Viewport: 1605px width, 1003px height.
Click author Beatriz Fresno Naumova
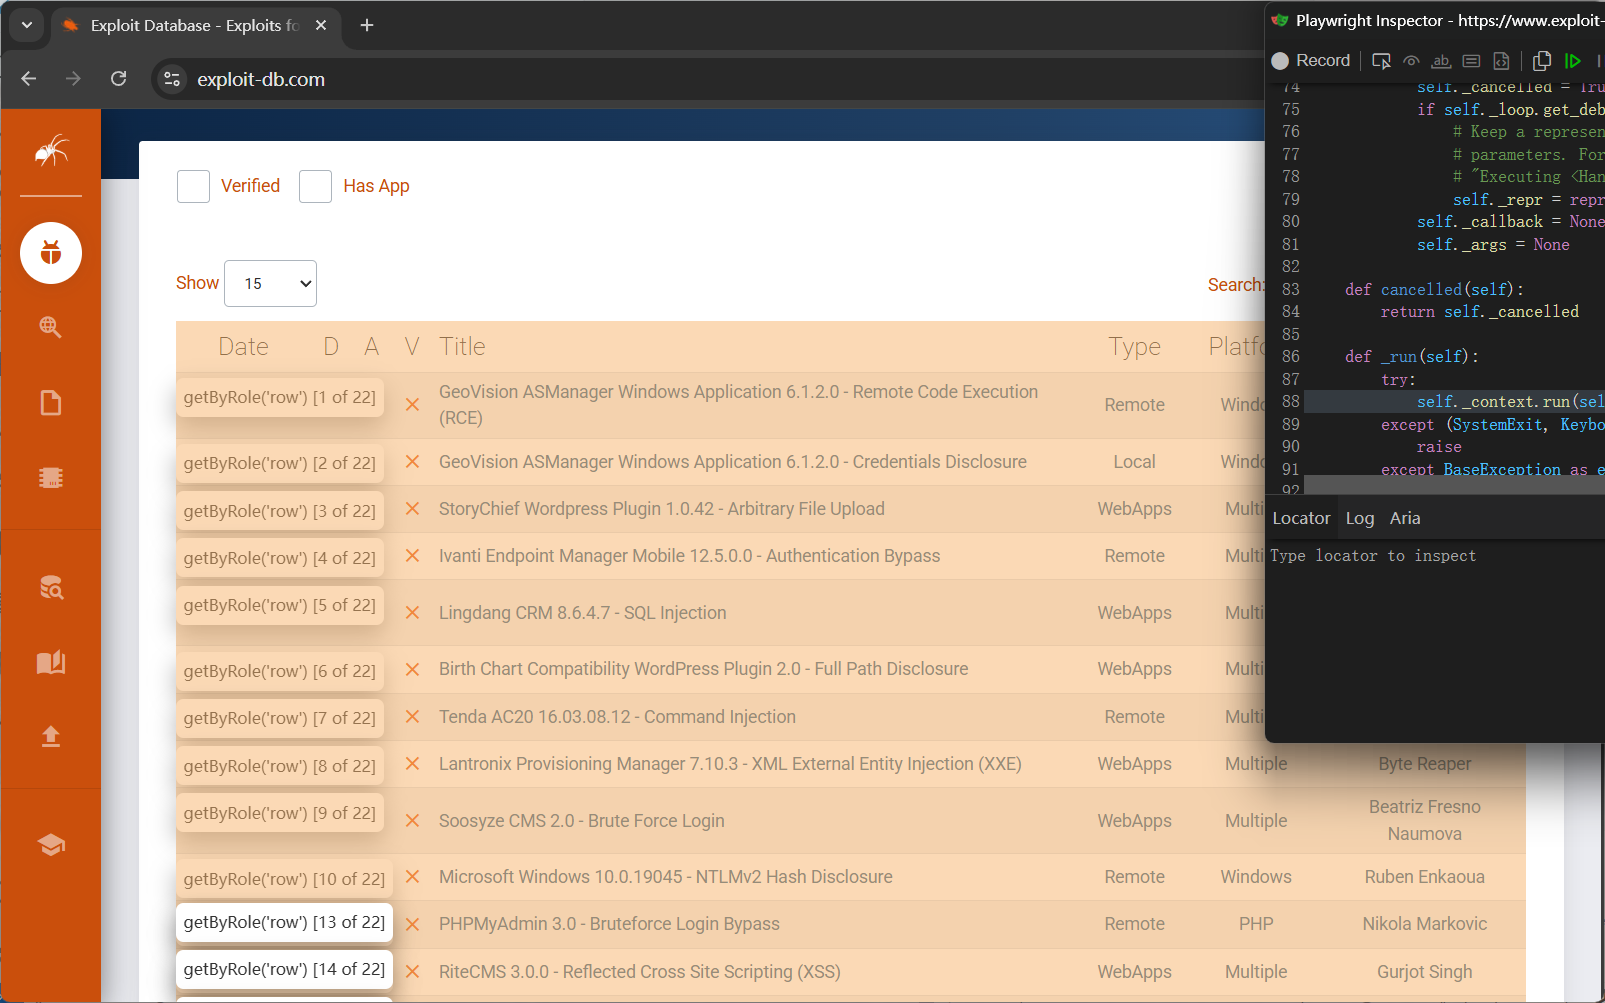tap(1424, 820)
